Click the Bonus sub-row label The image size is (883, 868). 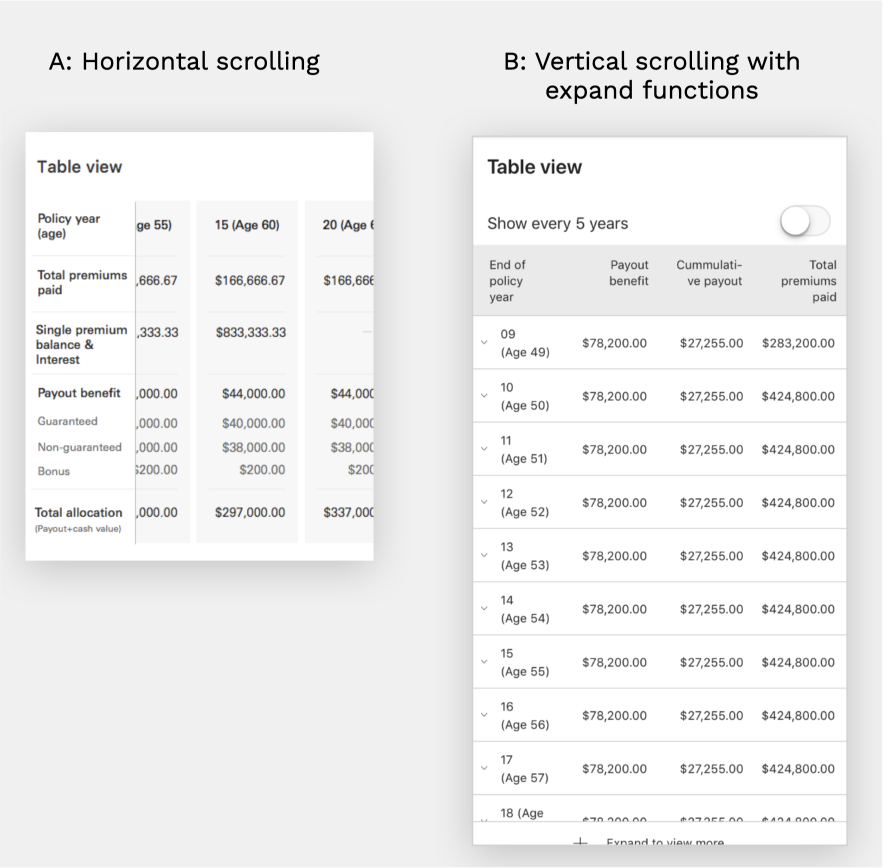tap(53, 471)
